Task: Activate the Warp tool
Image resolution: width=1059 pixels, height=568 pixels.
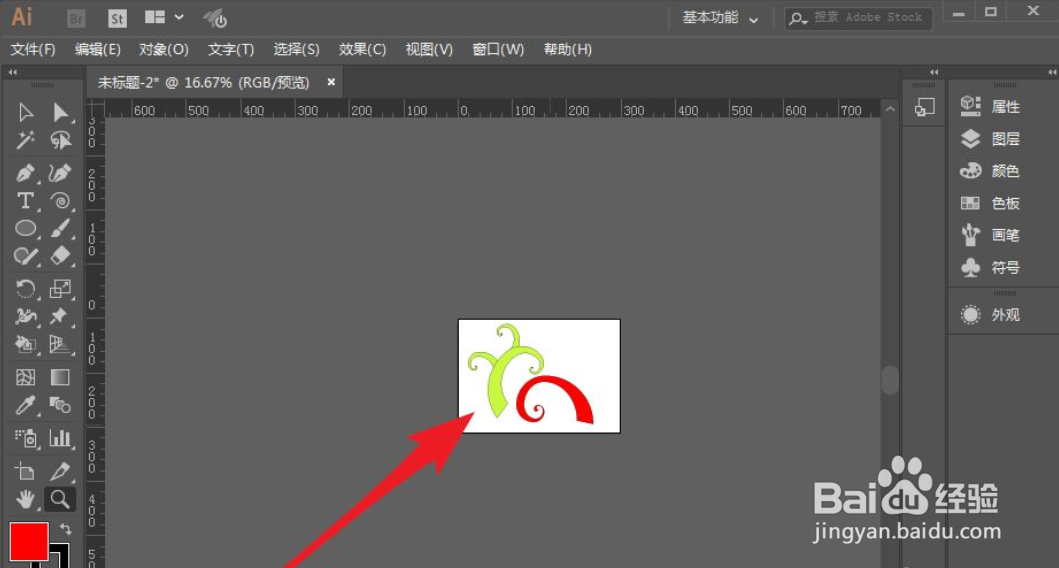Action: (x=26, y=316)
